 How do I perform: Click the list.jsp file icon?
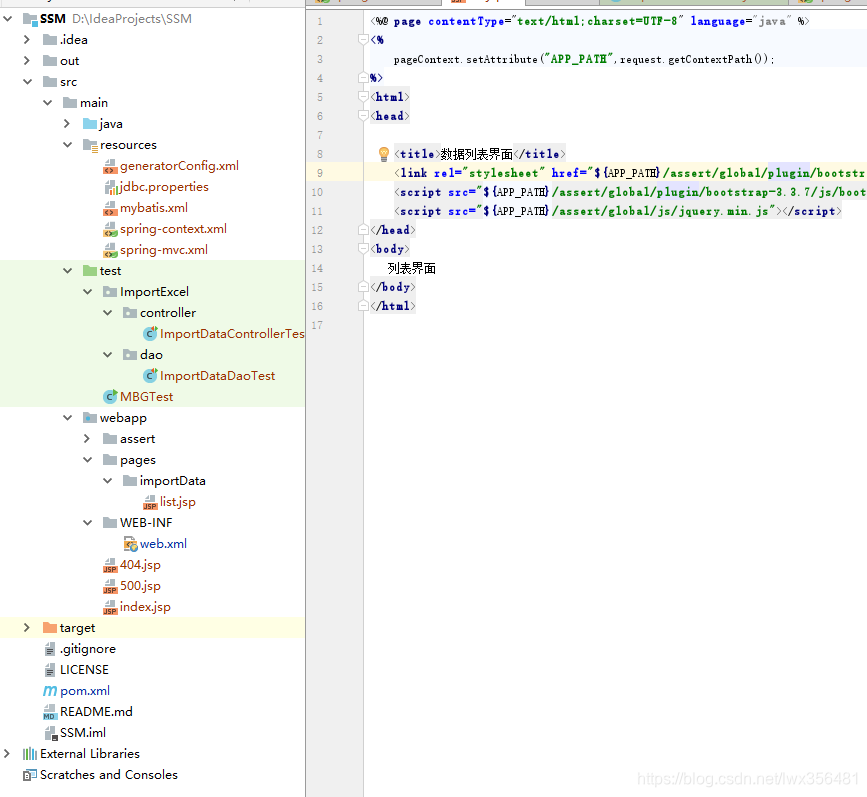point(150,502)
